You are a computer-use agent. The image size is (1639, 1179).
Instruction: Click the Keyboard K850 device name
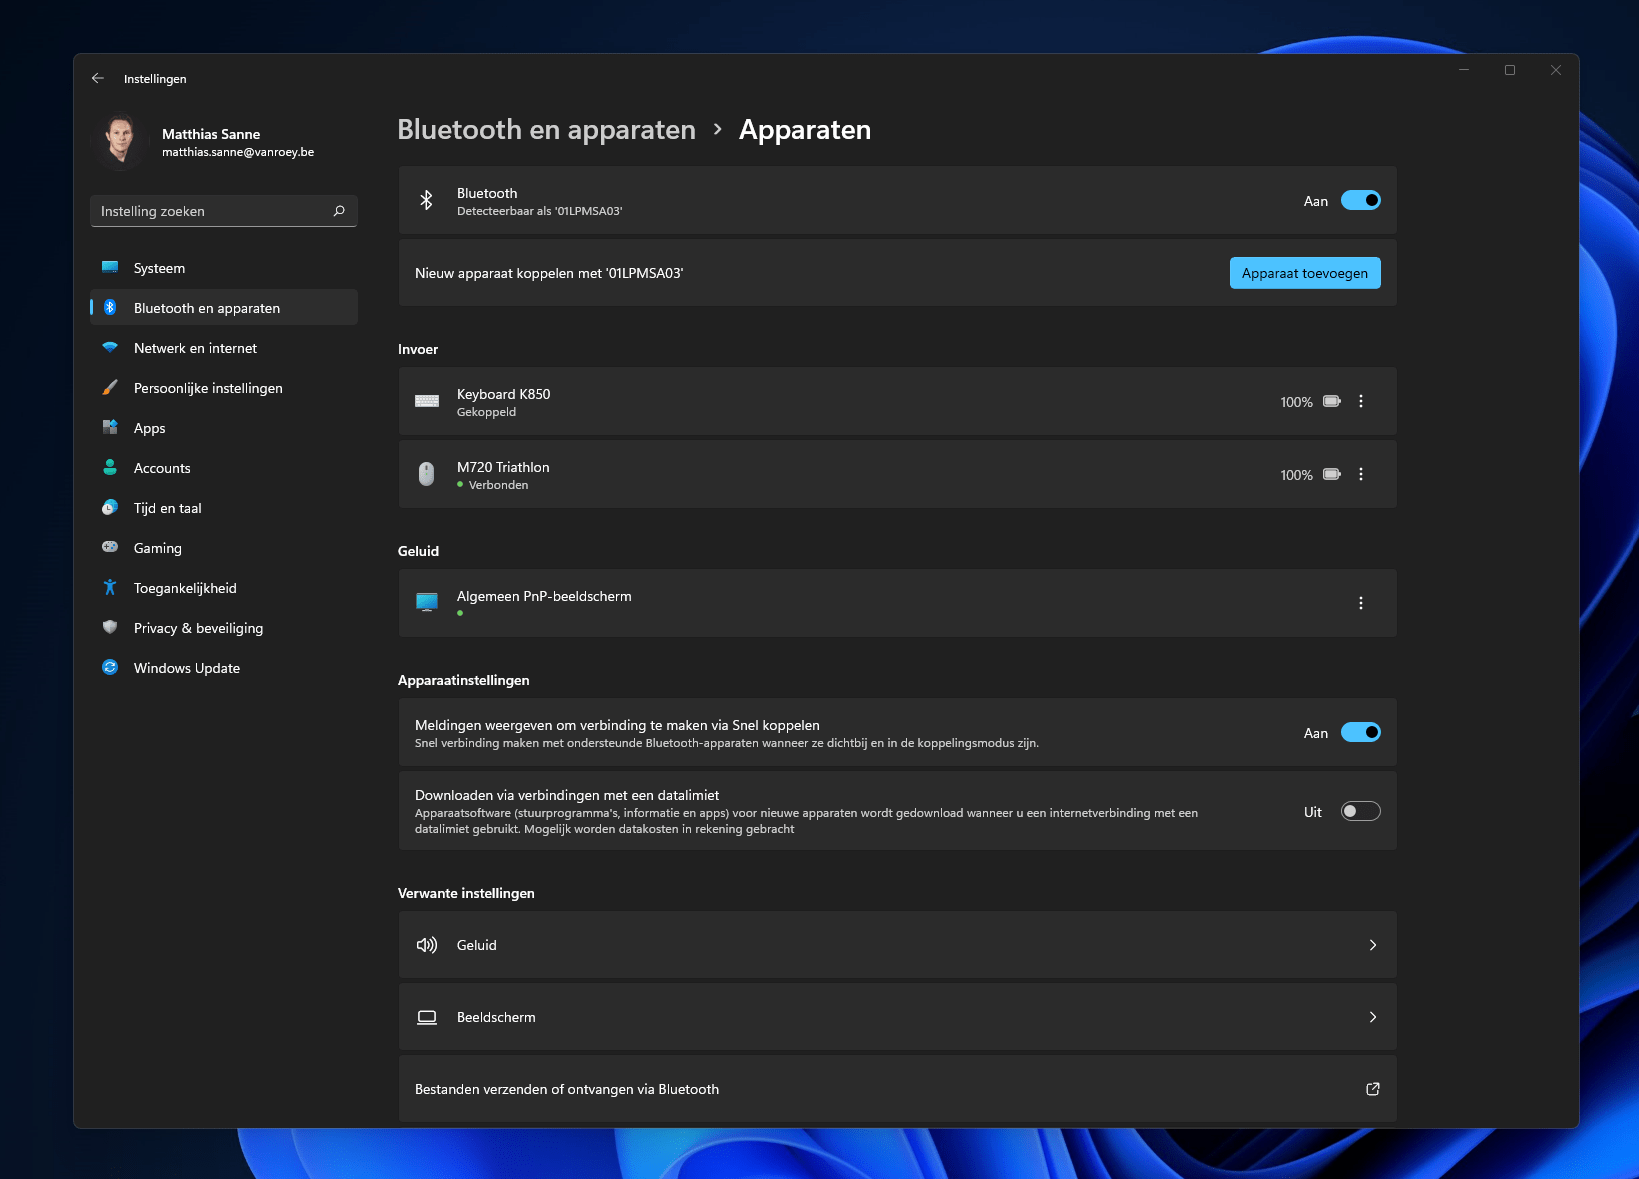point(504,394)
